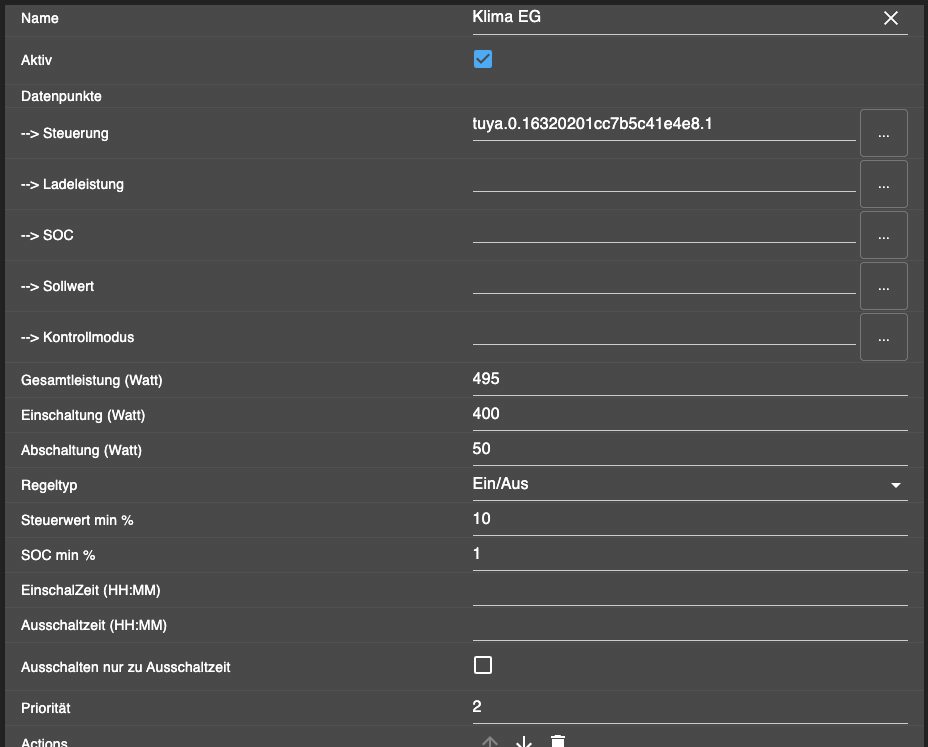The image size is (928, 747).
Task: Open datapoint browser for Kontrollmodus
Action: click(883, 337)
